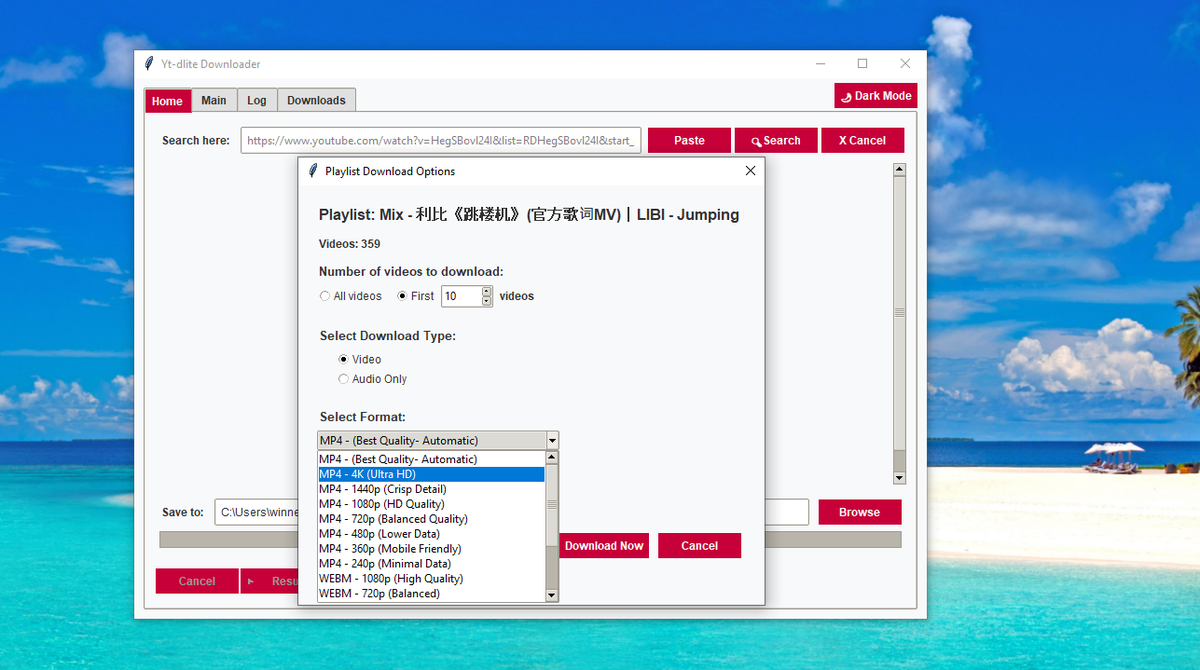
Task: Select MP4 - 4K (Ultra HD) option
Action: (431, 474)
